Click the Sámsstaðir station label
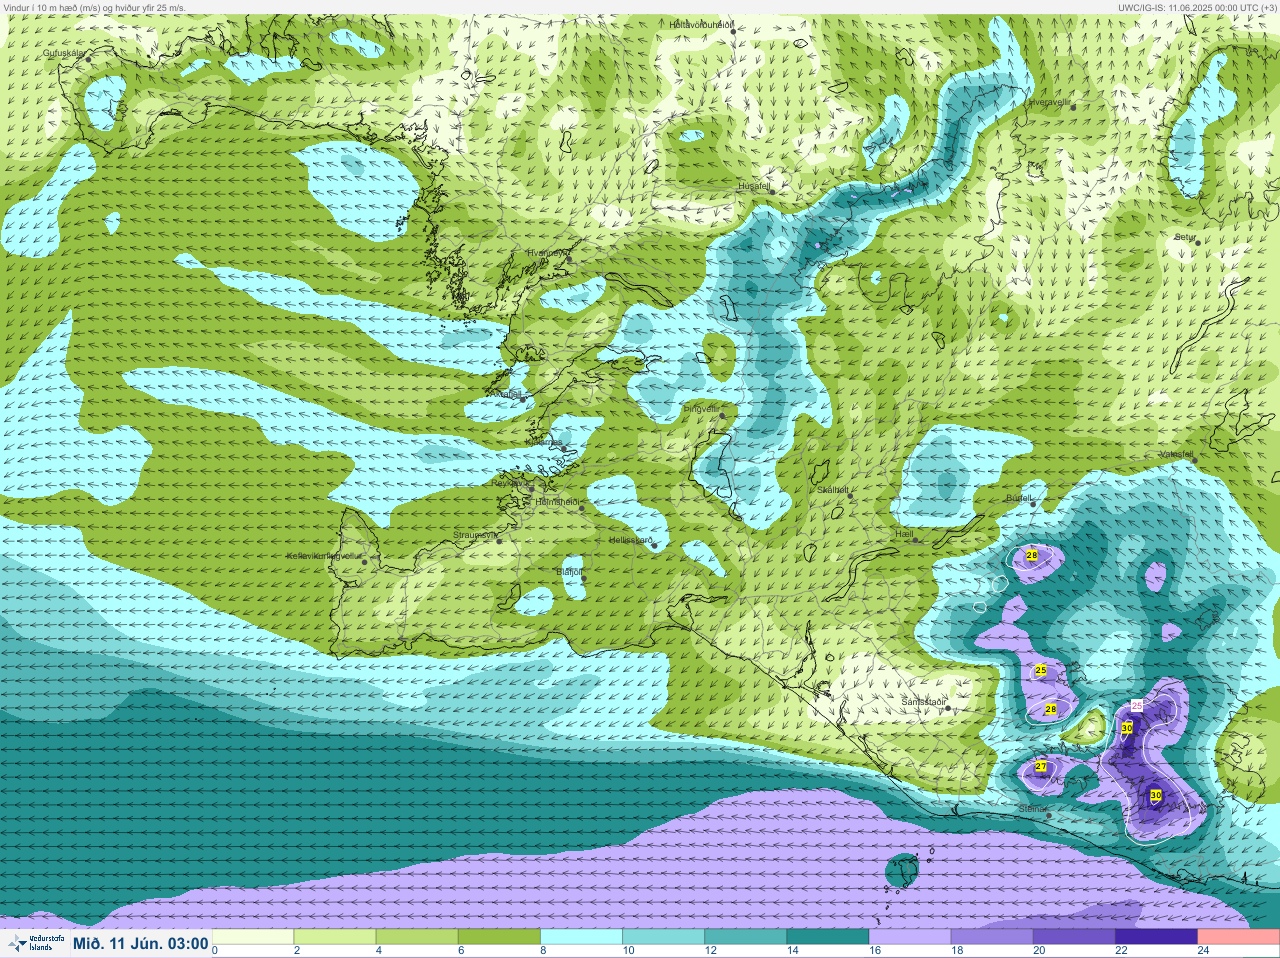The width and height of the screenshot is (1280, 958). [924, 702]
